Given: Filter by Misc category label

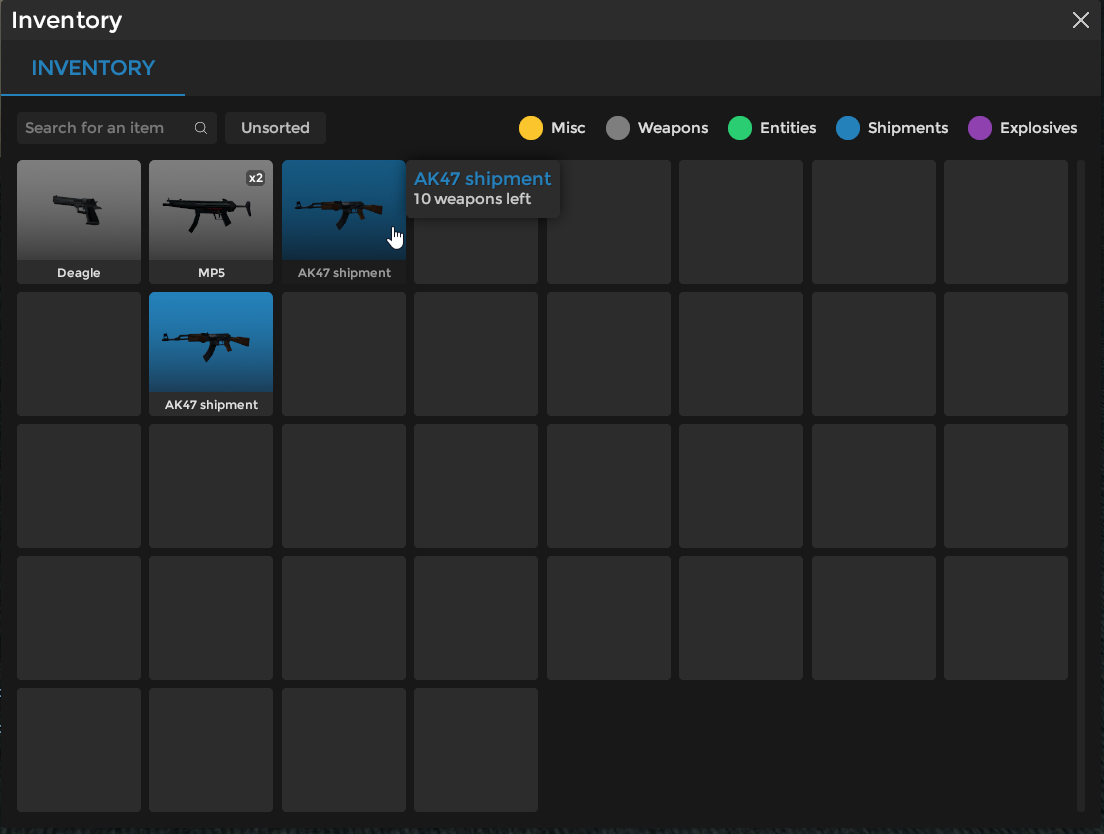Looking at the screenshot, I should [568, 128].
